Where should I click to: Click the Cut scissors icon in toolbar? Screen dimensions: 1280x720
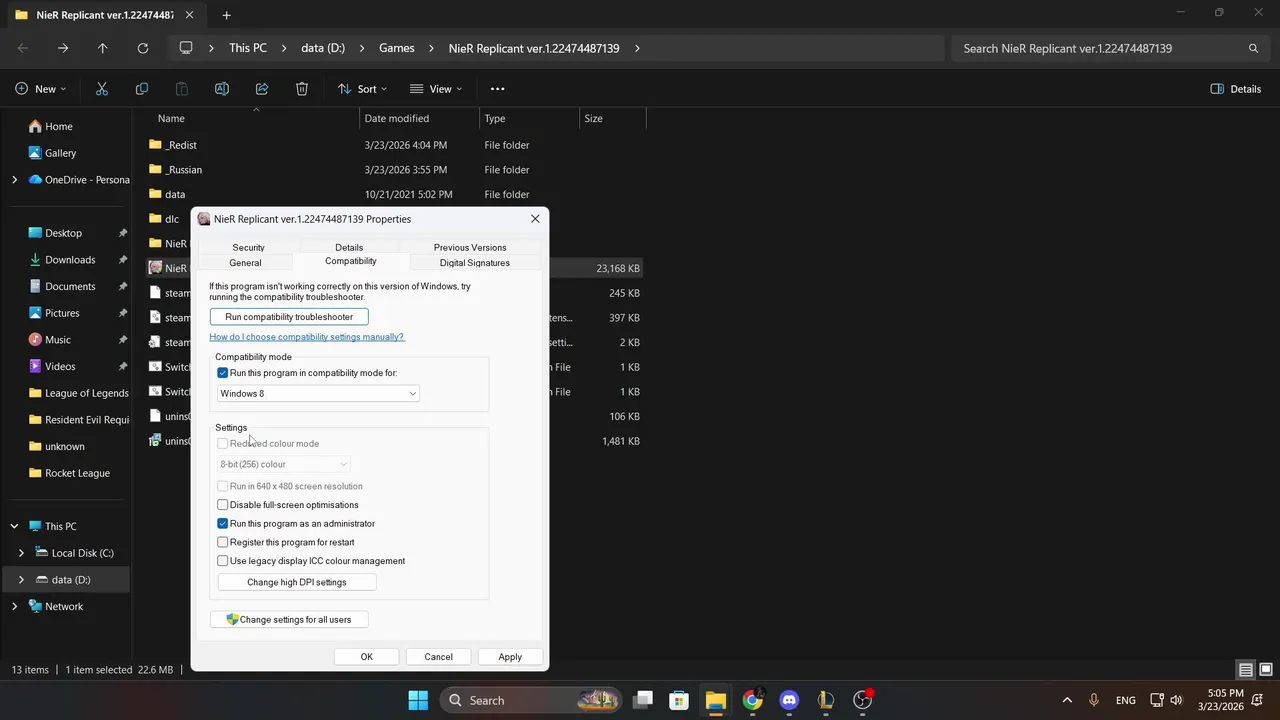(x=102, y=89)
